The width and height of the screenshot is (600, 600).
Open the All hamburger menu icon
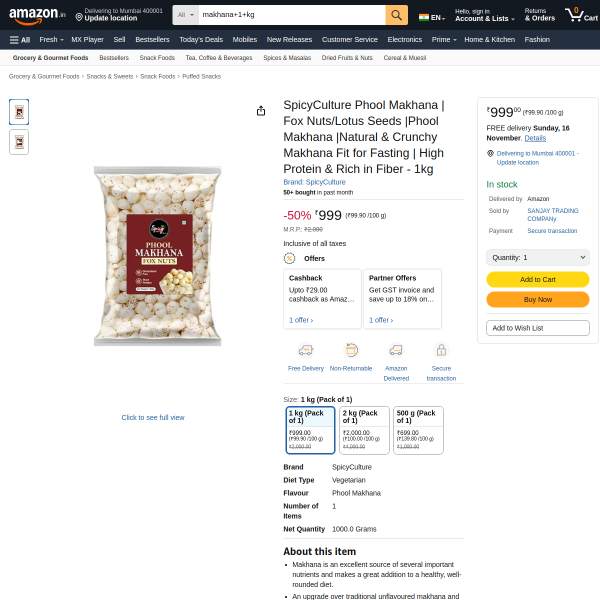pos(14,40)
